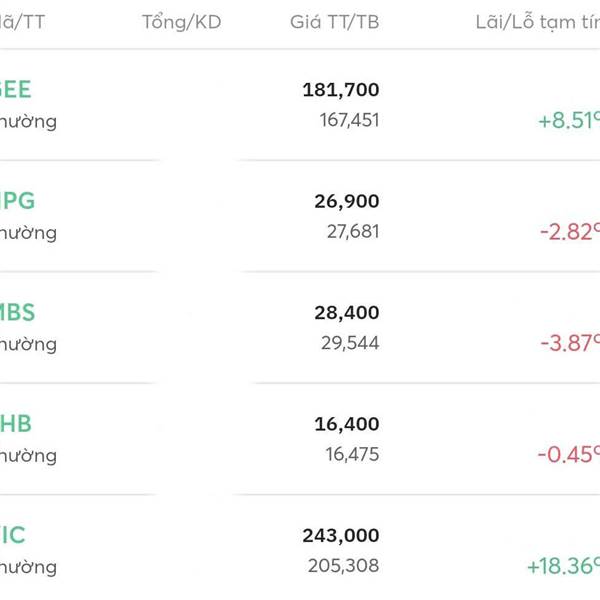600x600 pixels.
Task: Click the 29,544 average price
Action: pos(352,344)
